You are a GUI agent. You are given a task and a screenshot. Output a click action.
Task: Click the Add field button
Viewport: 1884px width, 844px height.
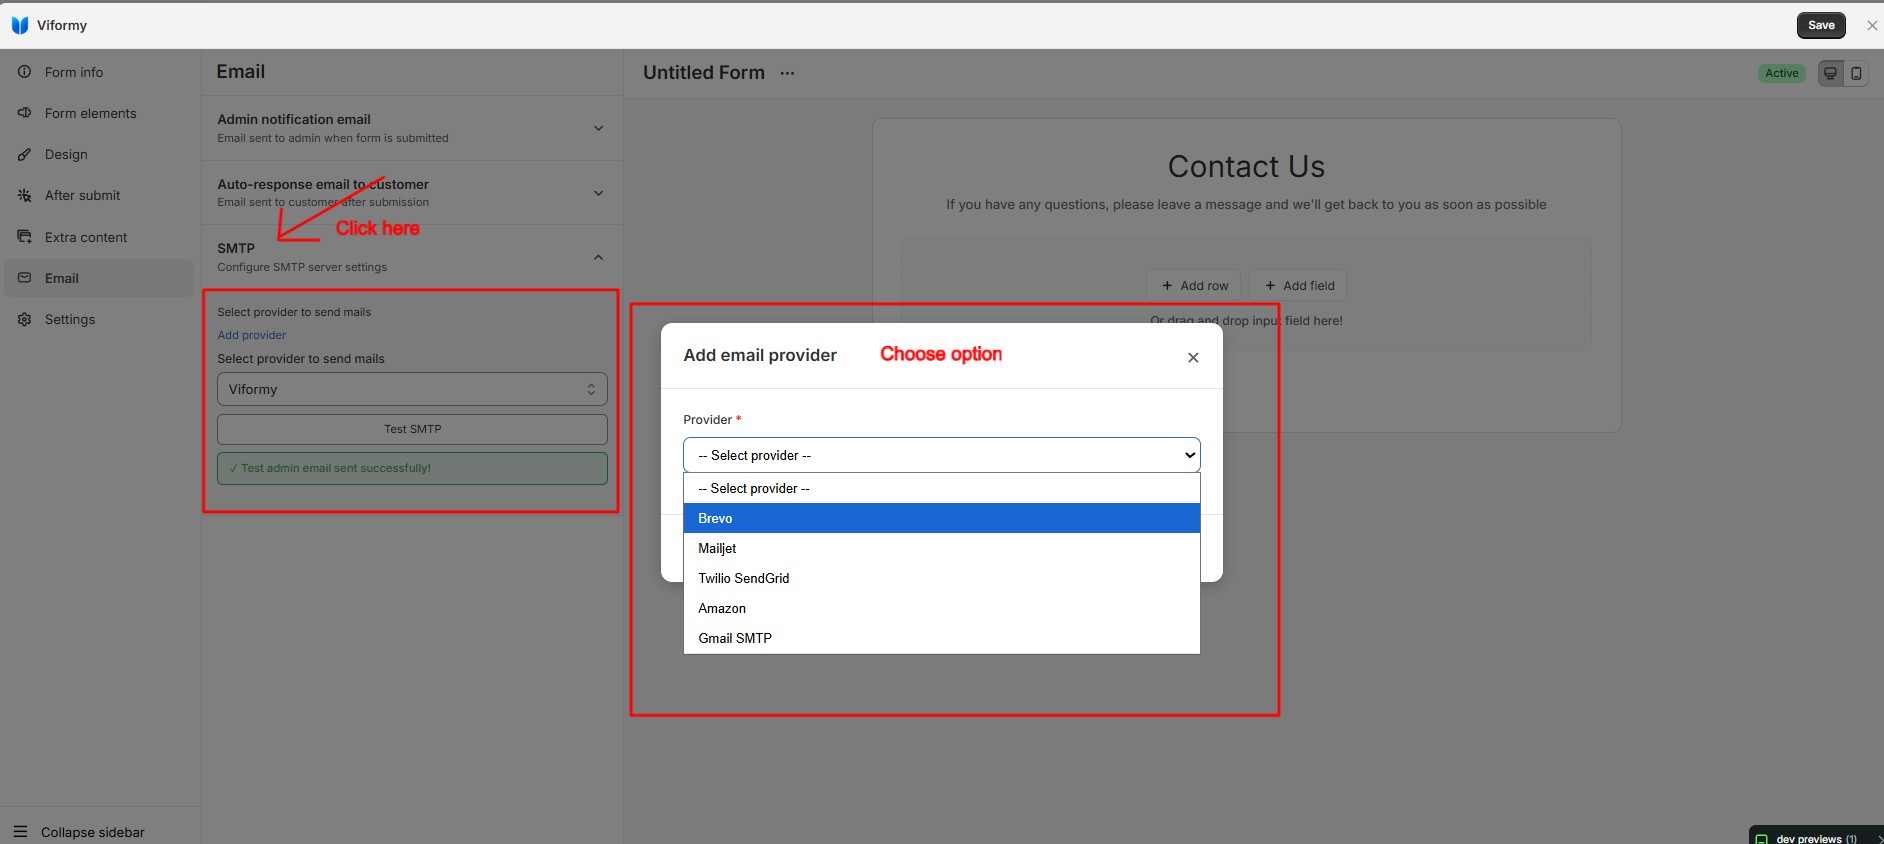[1298, 285]
